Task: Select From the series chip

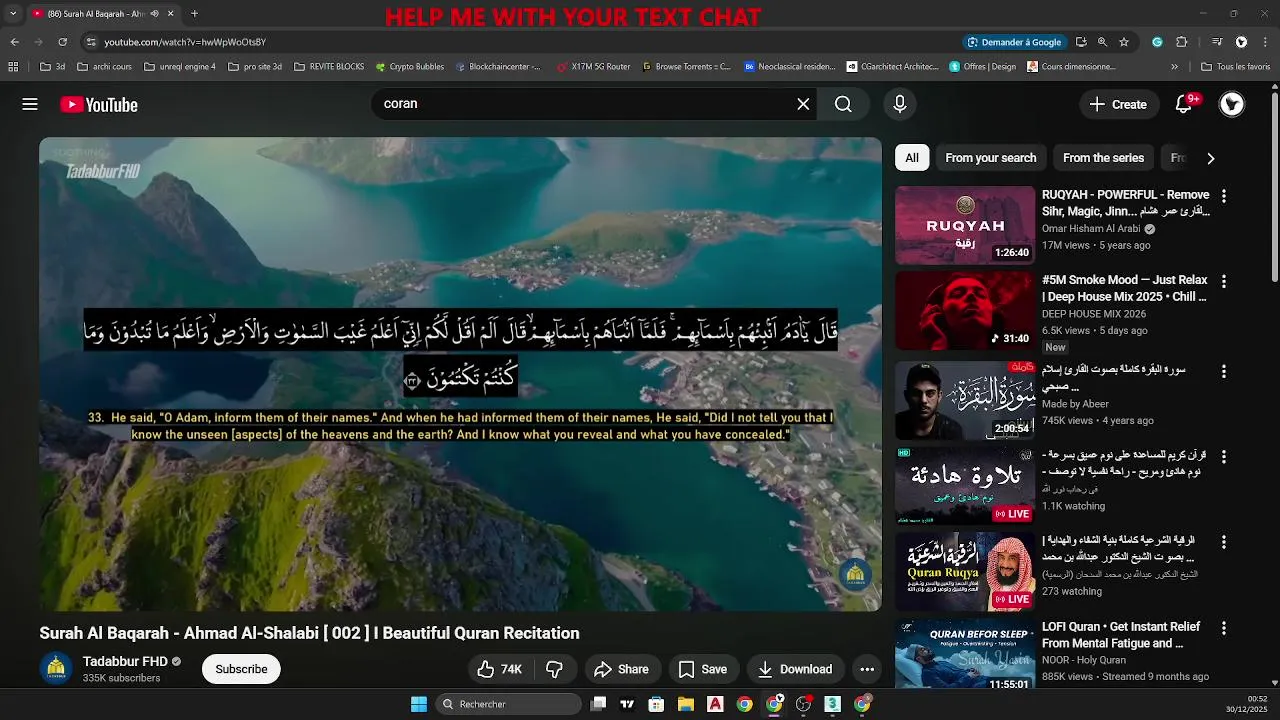Action: click(x=1103, y=158)
